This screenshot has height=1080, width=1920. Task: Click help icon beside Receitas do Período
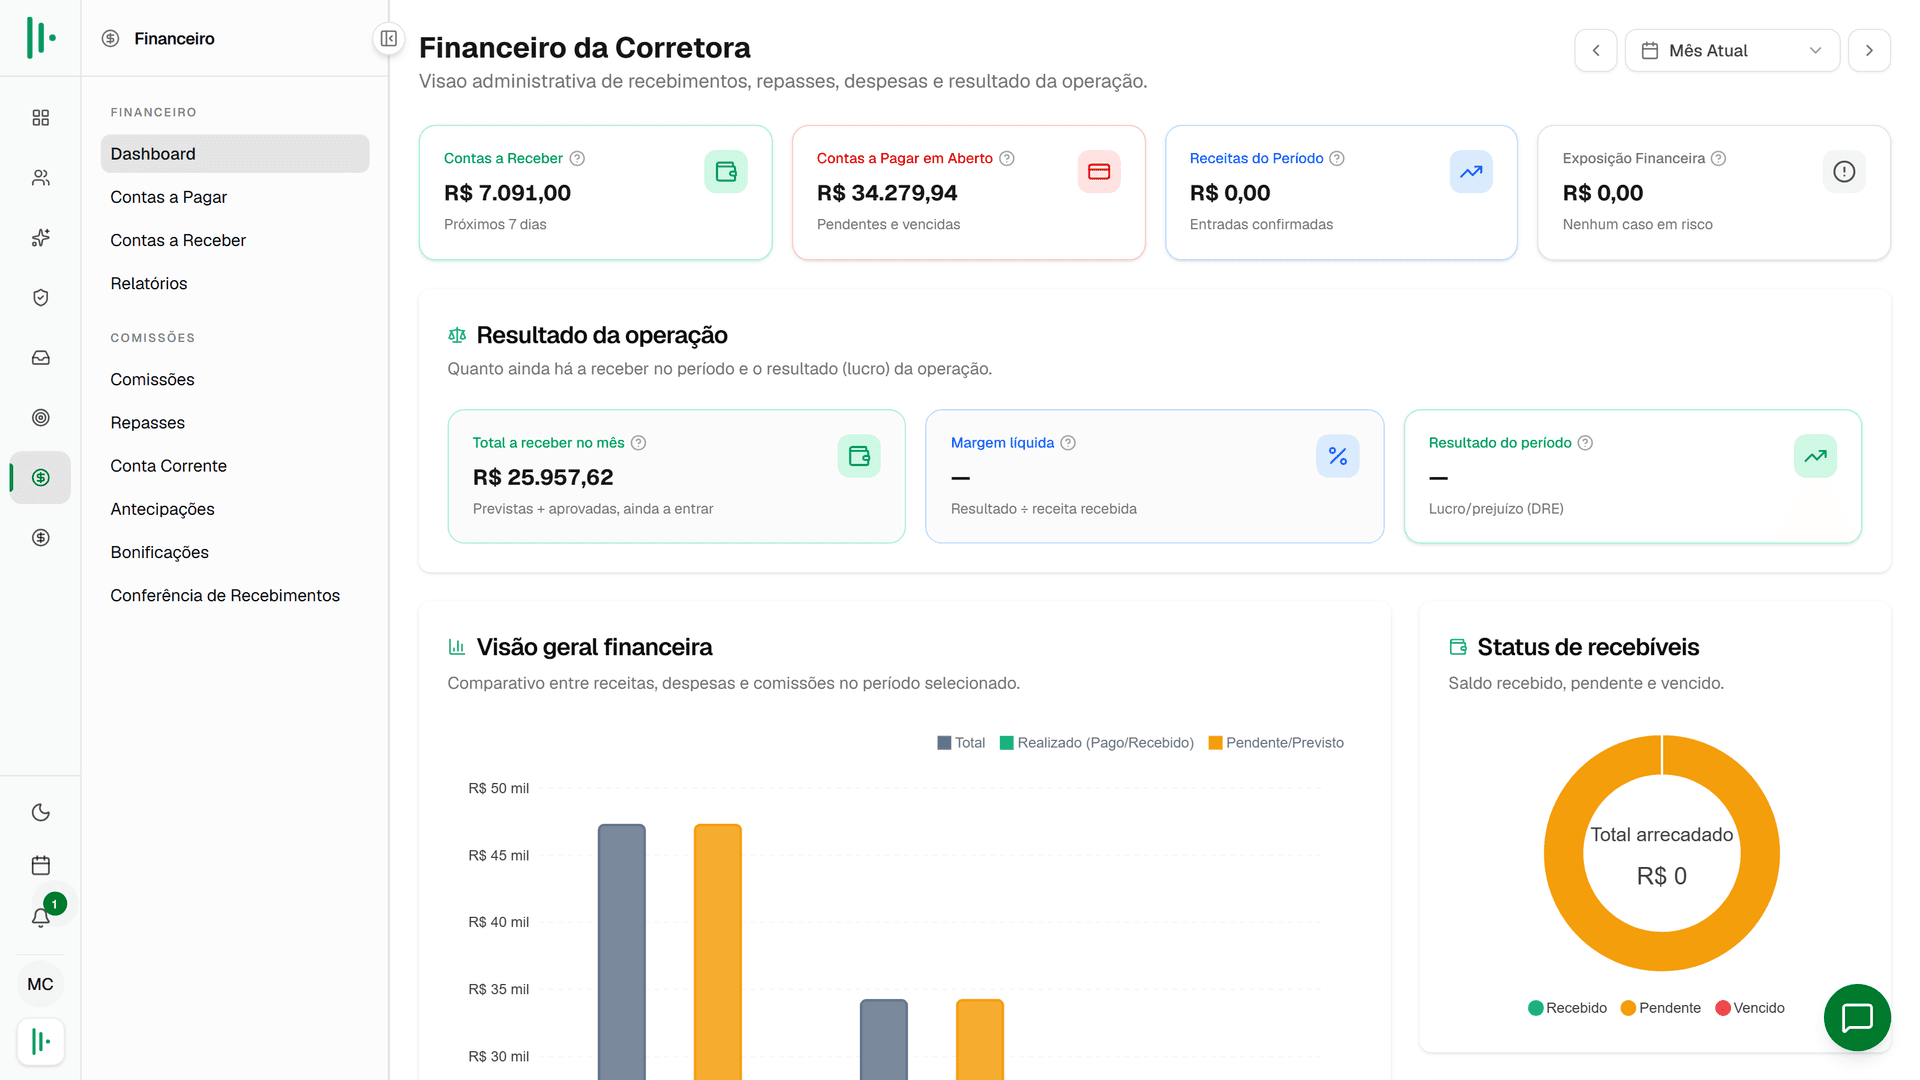pos(1337,158)
